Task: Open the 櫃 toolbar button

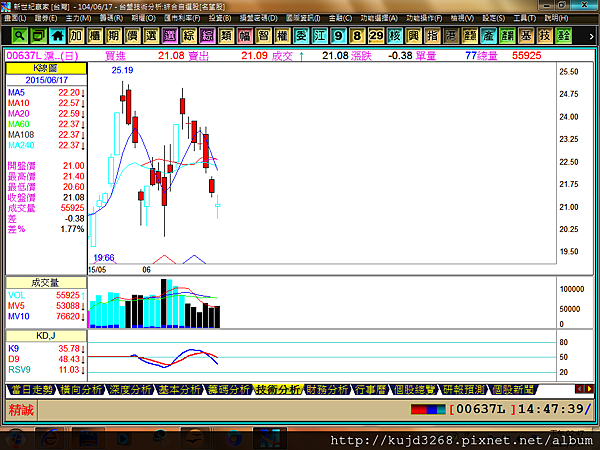Action: 95,36
